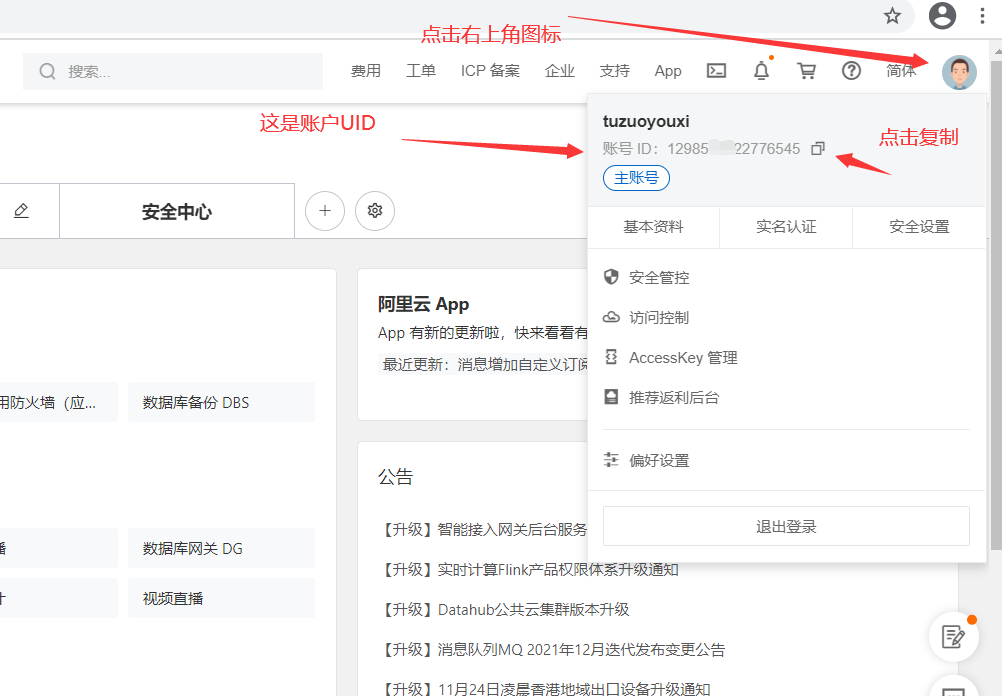
Task: Open the firewall 防火墙 product shortcut
Action: point(58,402)
